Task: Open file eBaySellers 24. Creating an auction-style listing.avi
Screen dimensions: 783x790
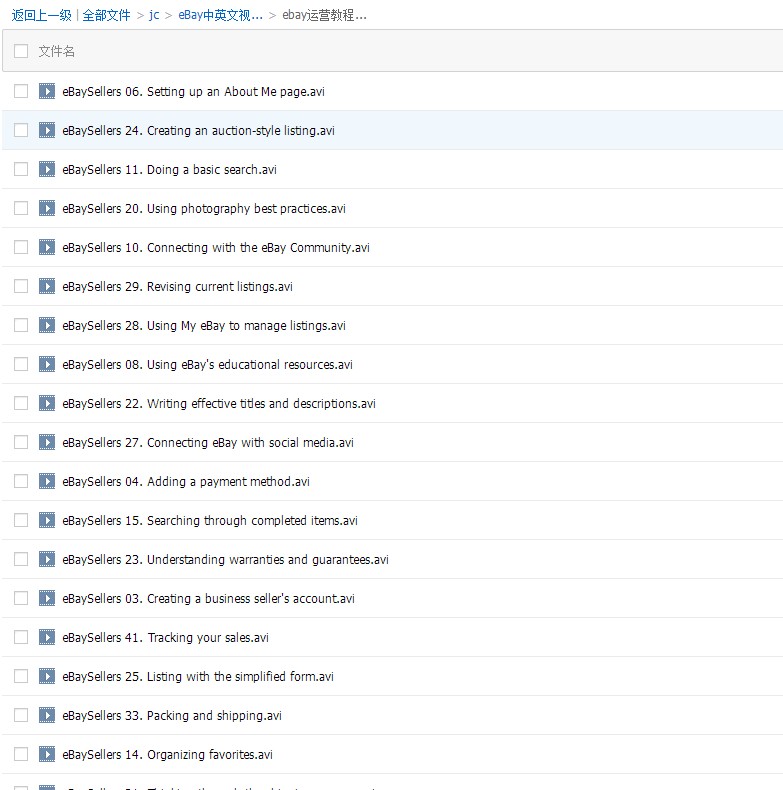Action: pyautogui.click(x=199, y=130)
